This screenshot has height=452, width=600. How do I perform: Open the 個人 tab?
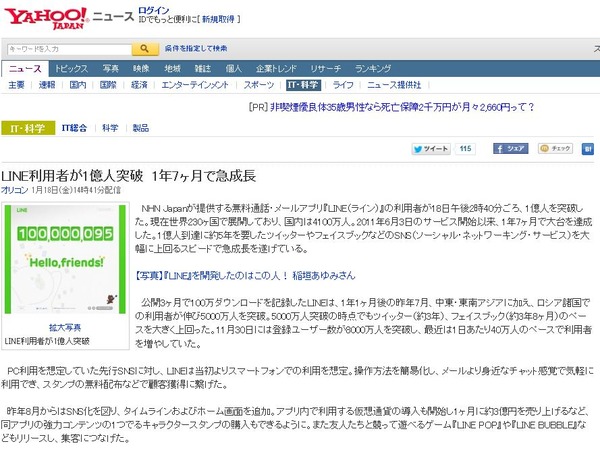(233, 69)
